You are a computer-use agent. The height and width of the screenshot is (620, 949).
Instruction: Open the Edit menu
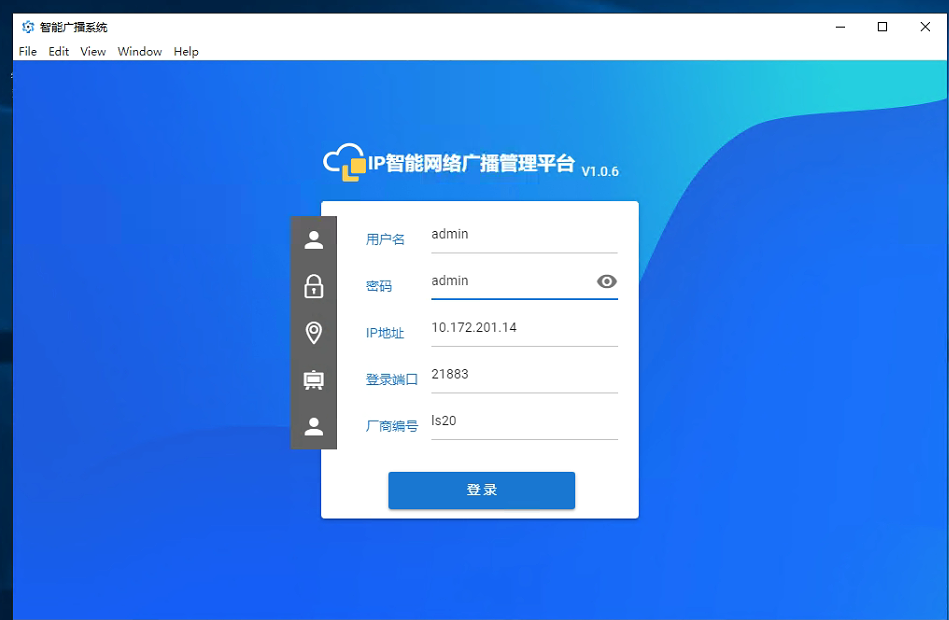(59, 51)
